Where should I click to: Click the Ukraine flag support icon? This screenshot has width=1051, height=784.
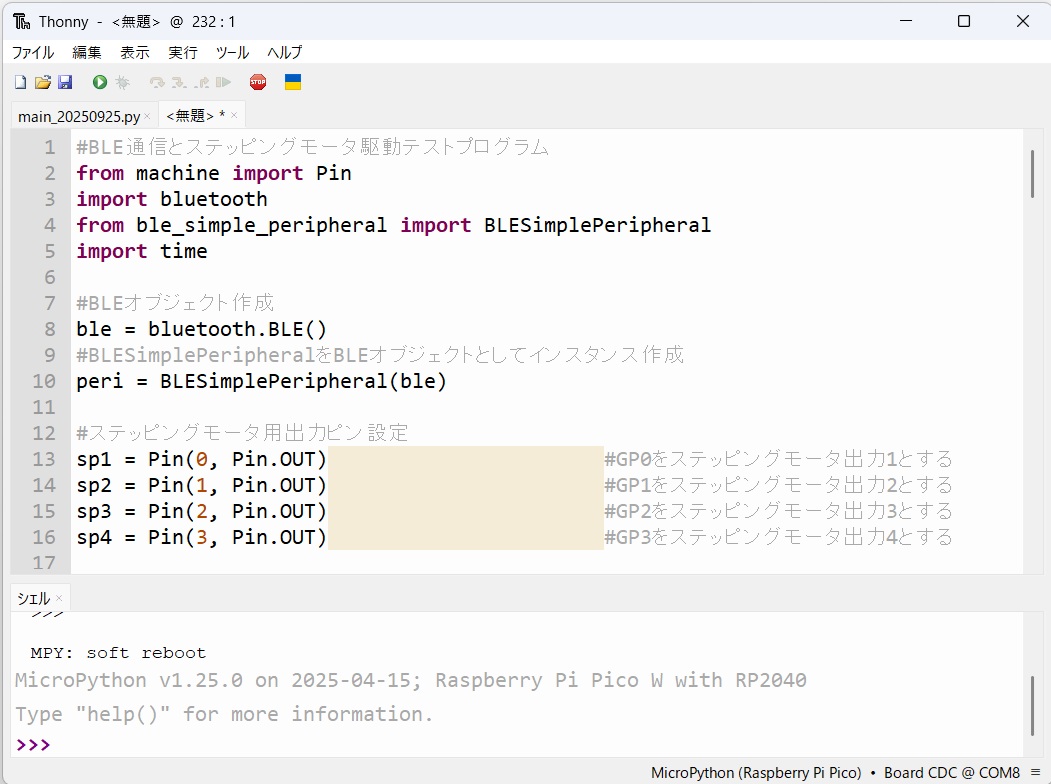click(293, 83)
